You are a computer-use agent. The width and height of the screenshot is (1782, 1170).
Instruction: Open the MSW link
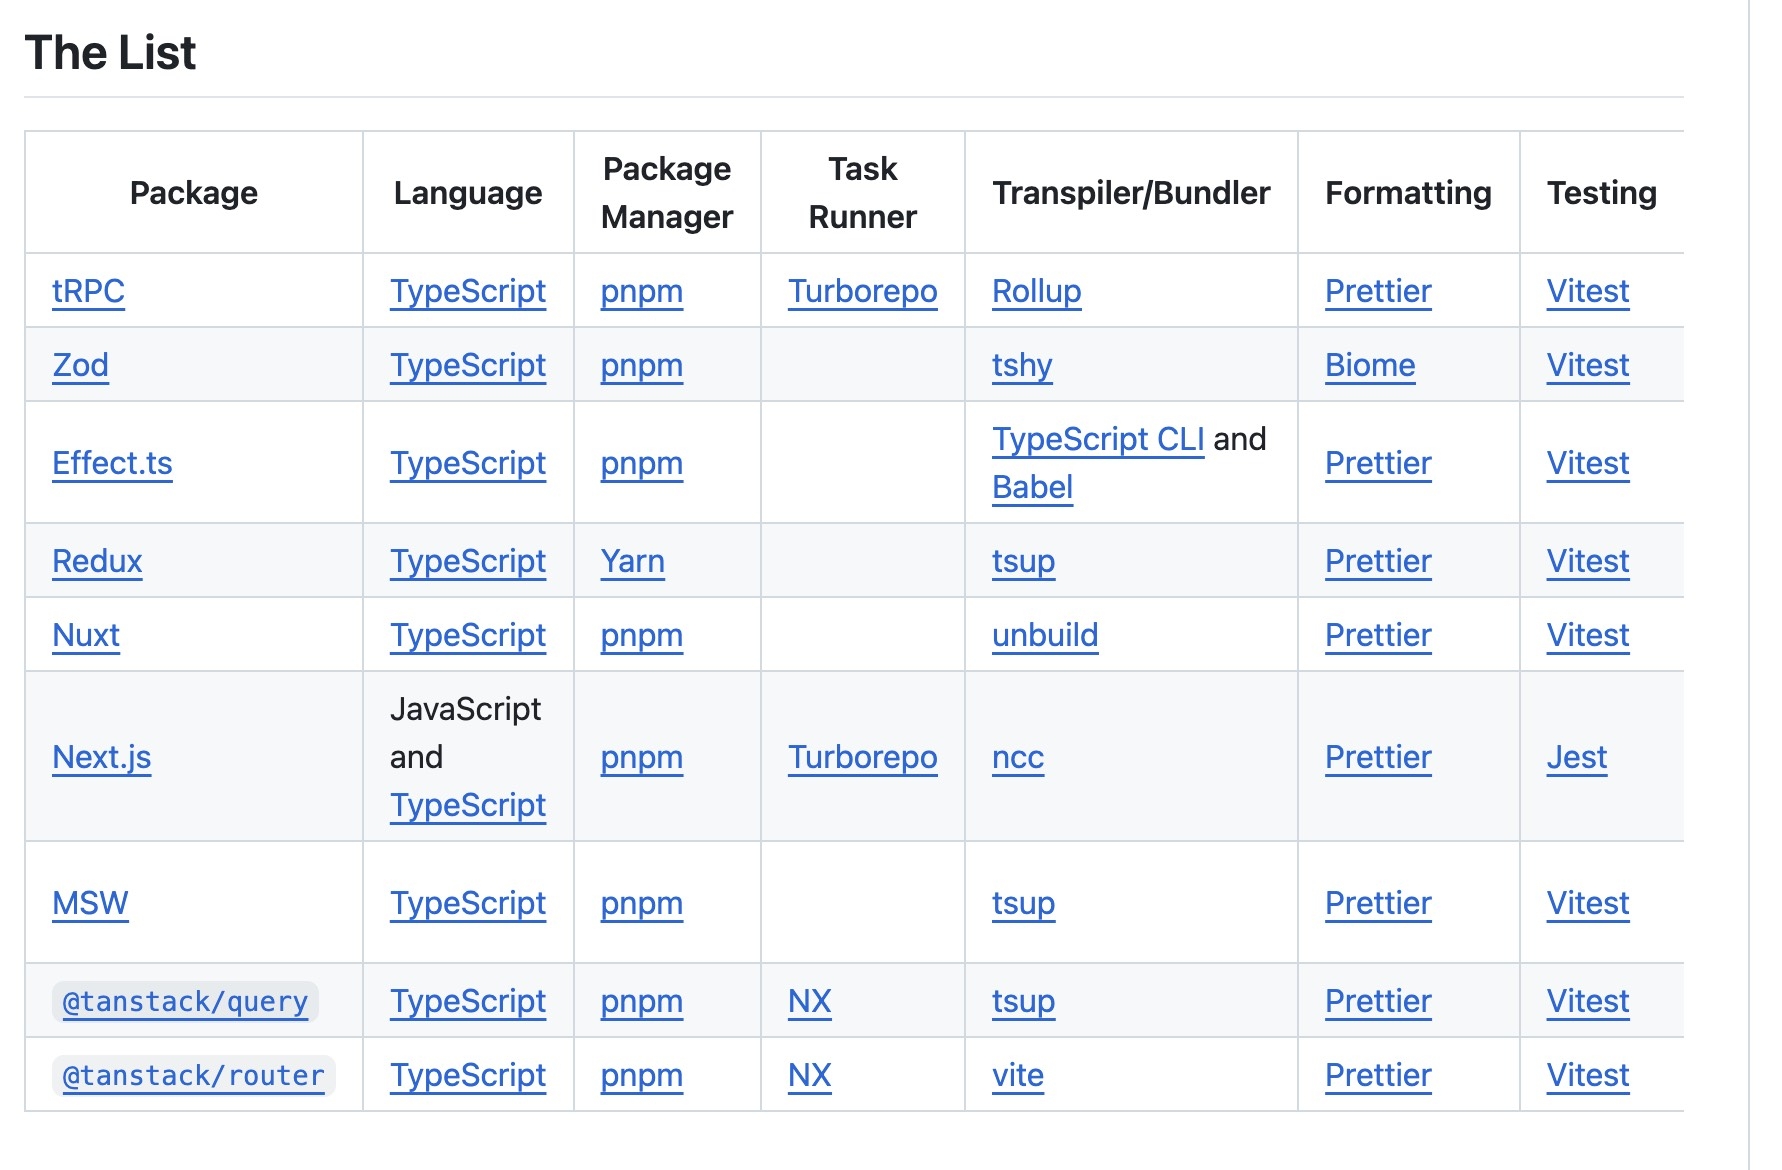[x=90, y=903]
